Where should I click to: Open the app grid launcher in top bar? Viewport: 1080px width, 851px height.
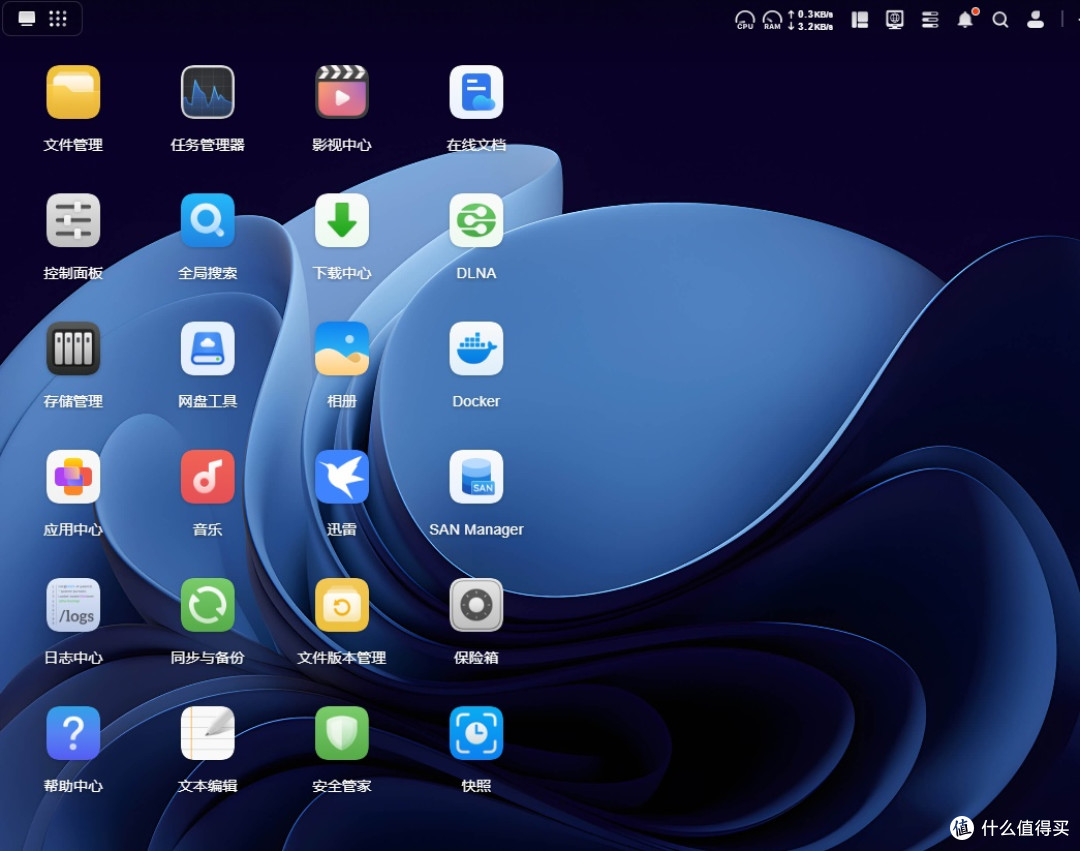tap(58, 19)
